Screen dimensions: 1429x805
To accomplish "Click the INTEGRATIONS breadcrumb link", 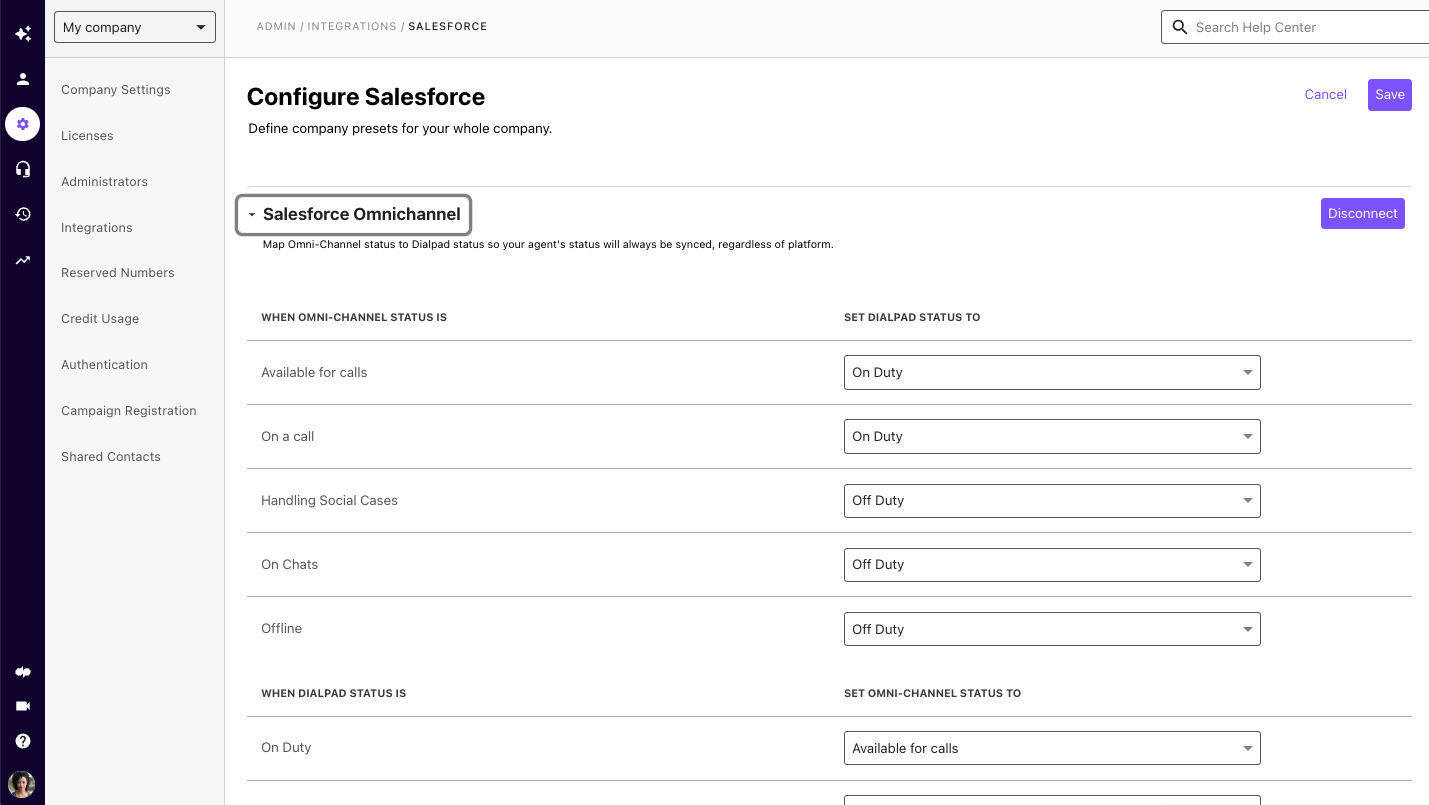I will click(x=352, y=27).
